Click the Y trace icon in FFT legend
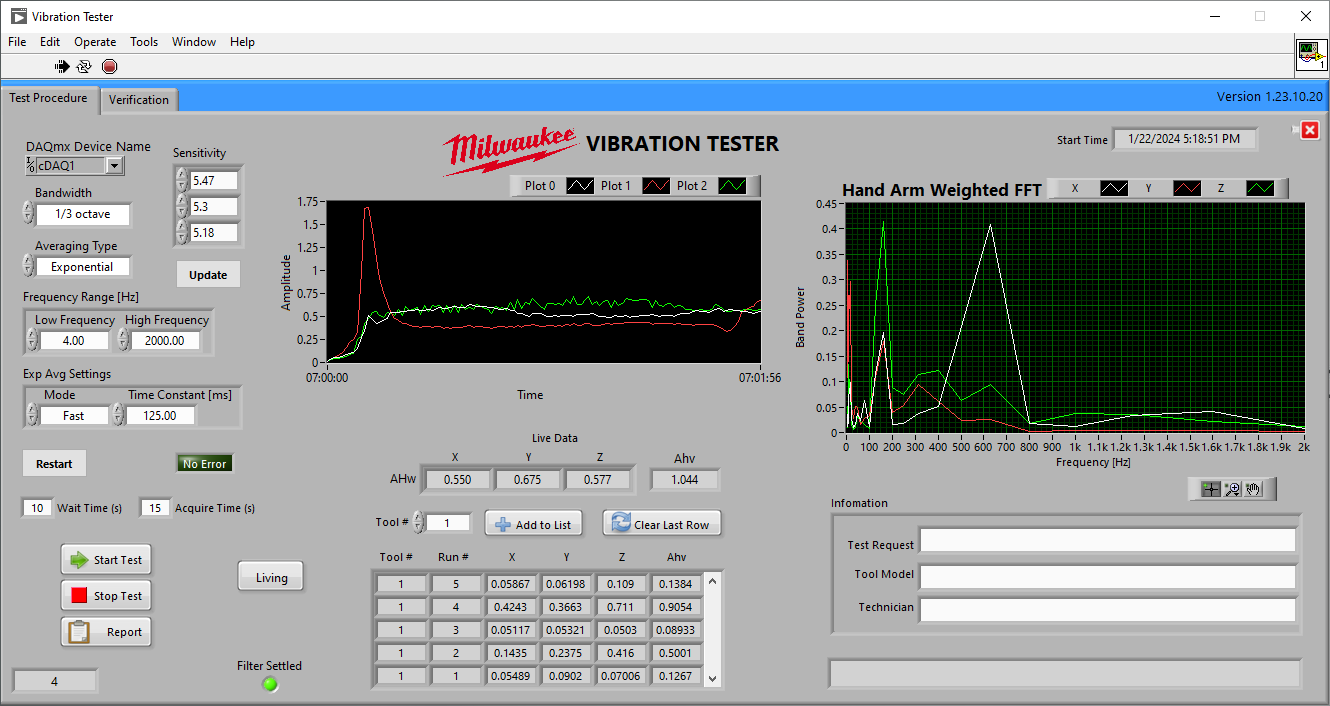1330x706 pixels. tap(1187, 188)
